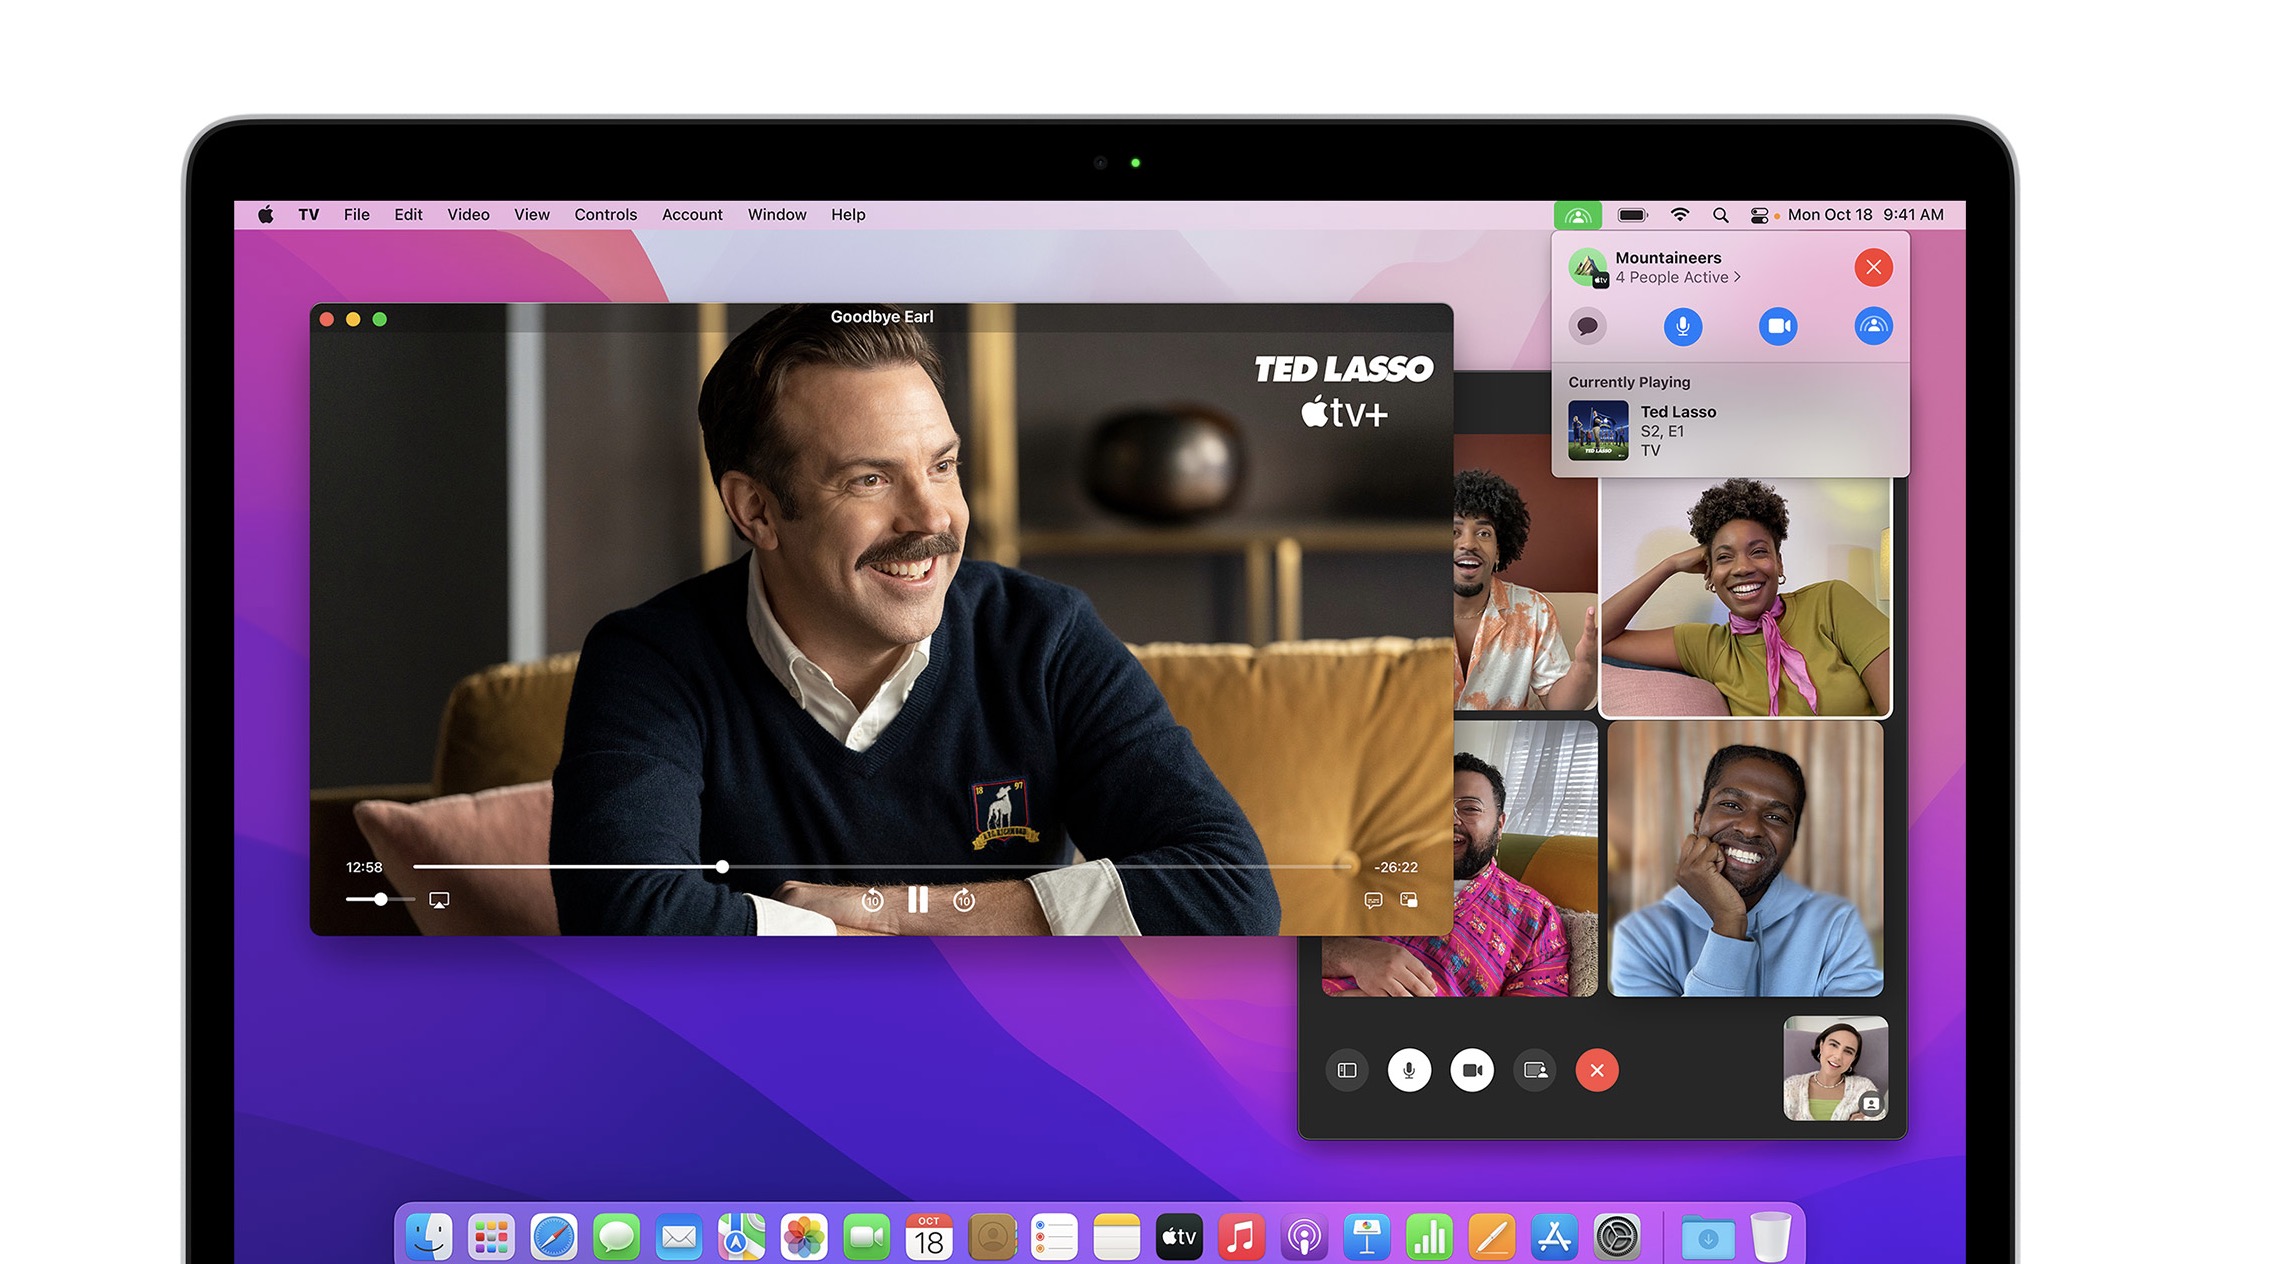Open the Apple menu
Viewport: 2278px width, 1264px height.
(x=265, y=215)
